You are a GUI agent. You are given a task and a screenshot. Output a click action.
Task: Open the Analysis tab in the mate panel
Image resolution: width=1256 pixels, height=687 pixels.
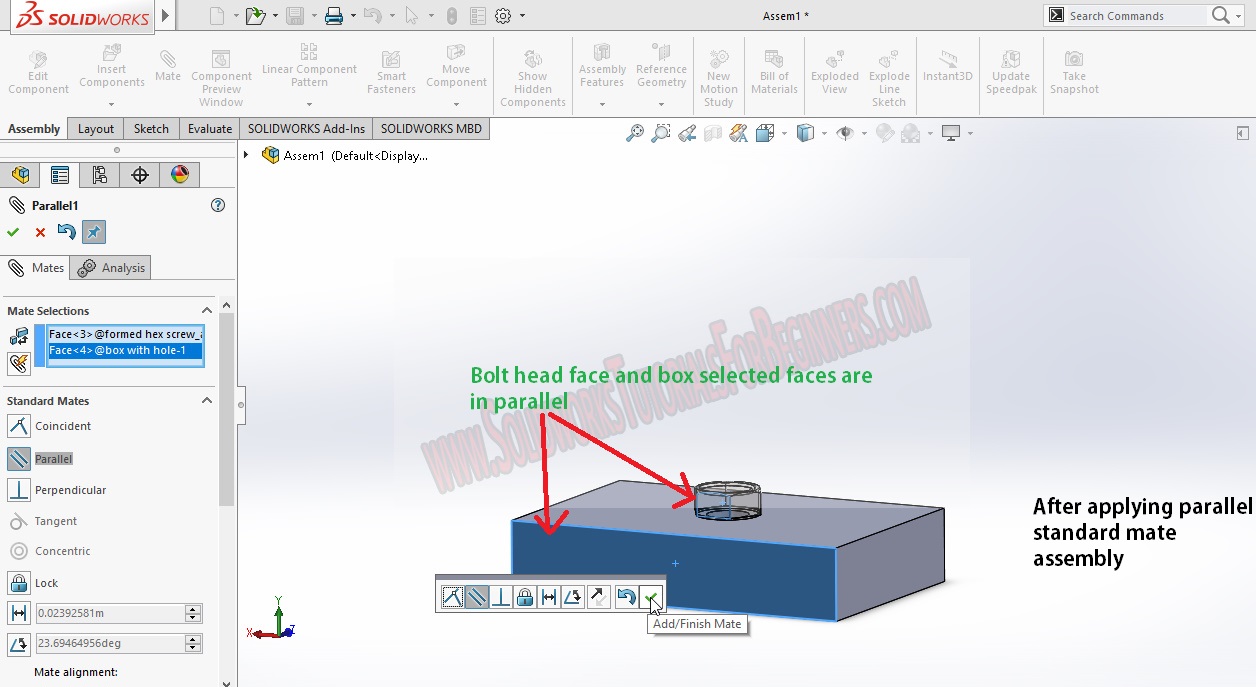click(x=110, y=267)
